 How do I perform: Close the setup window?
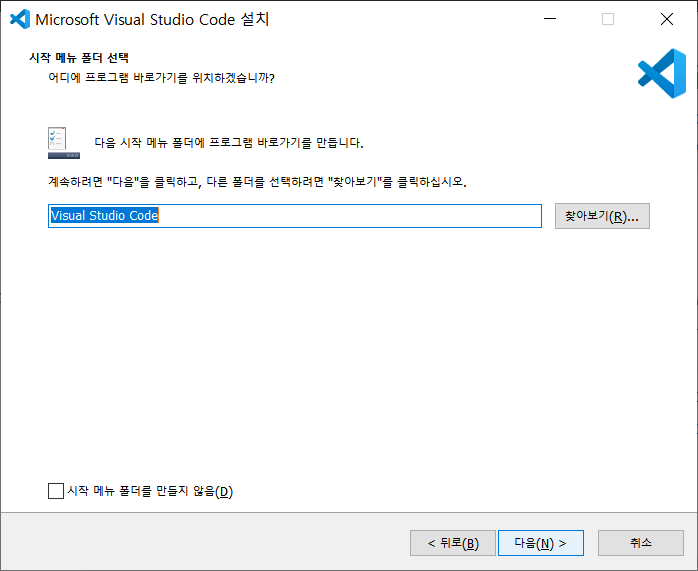click(x=667, y=19)
